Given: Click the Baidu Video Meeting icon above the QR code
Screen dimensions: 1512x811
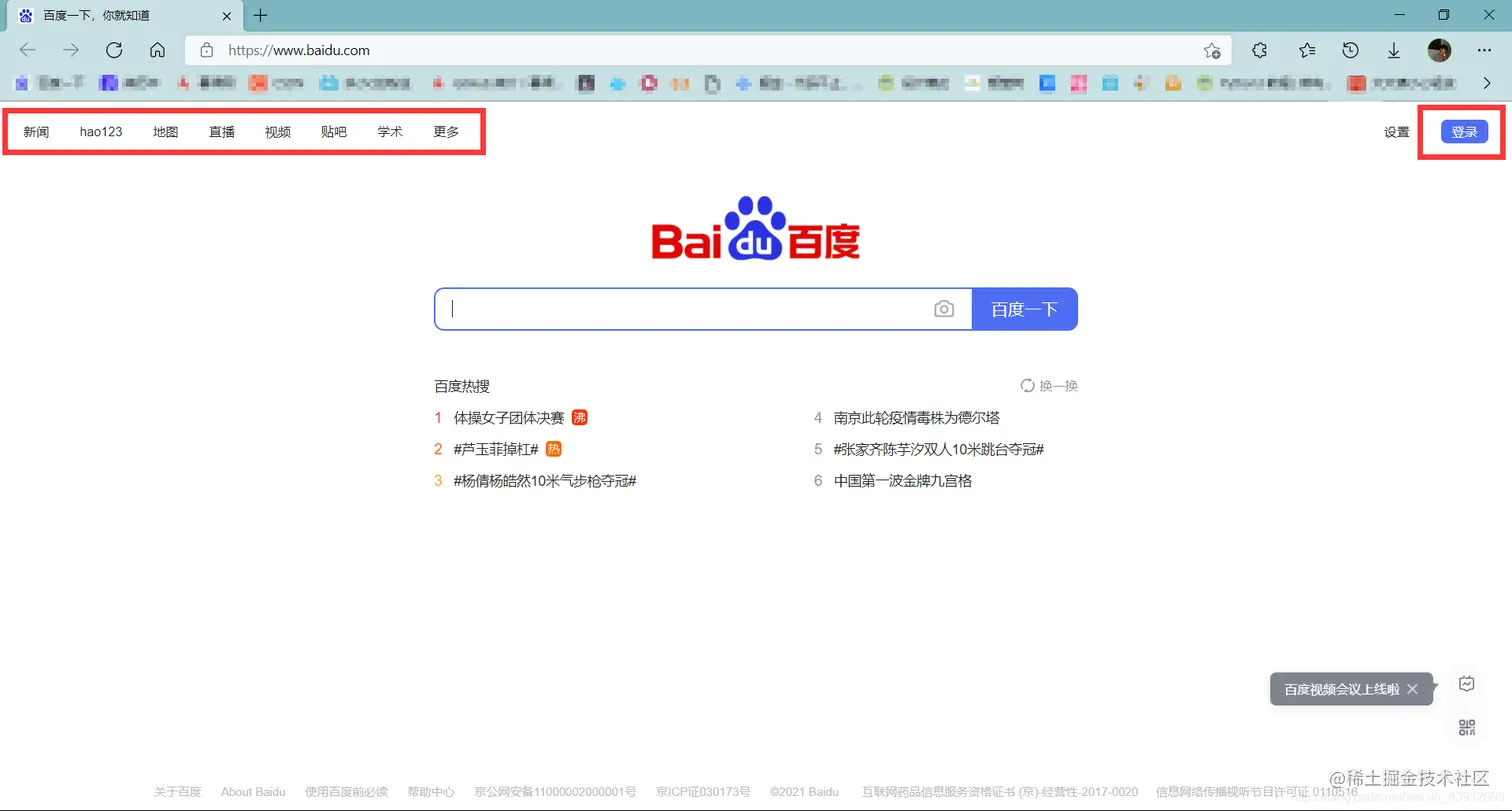Looking at the screenshot, I should (x=1466, y=683).
